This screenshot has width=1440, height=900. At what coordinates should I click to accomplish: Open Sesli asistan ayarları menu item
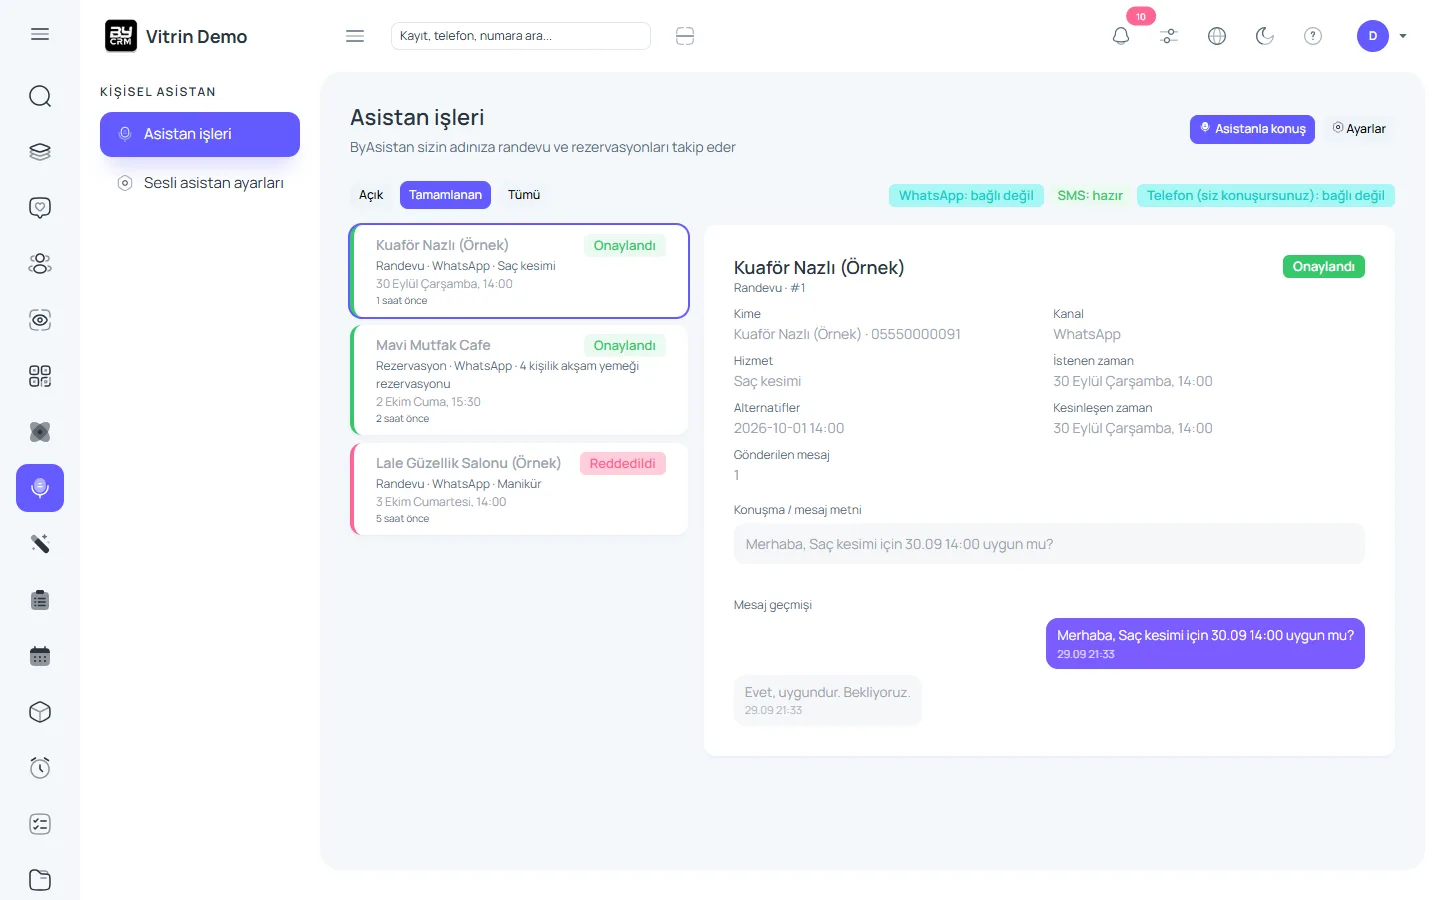(200, 183)
